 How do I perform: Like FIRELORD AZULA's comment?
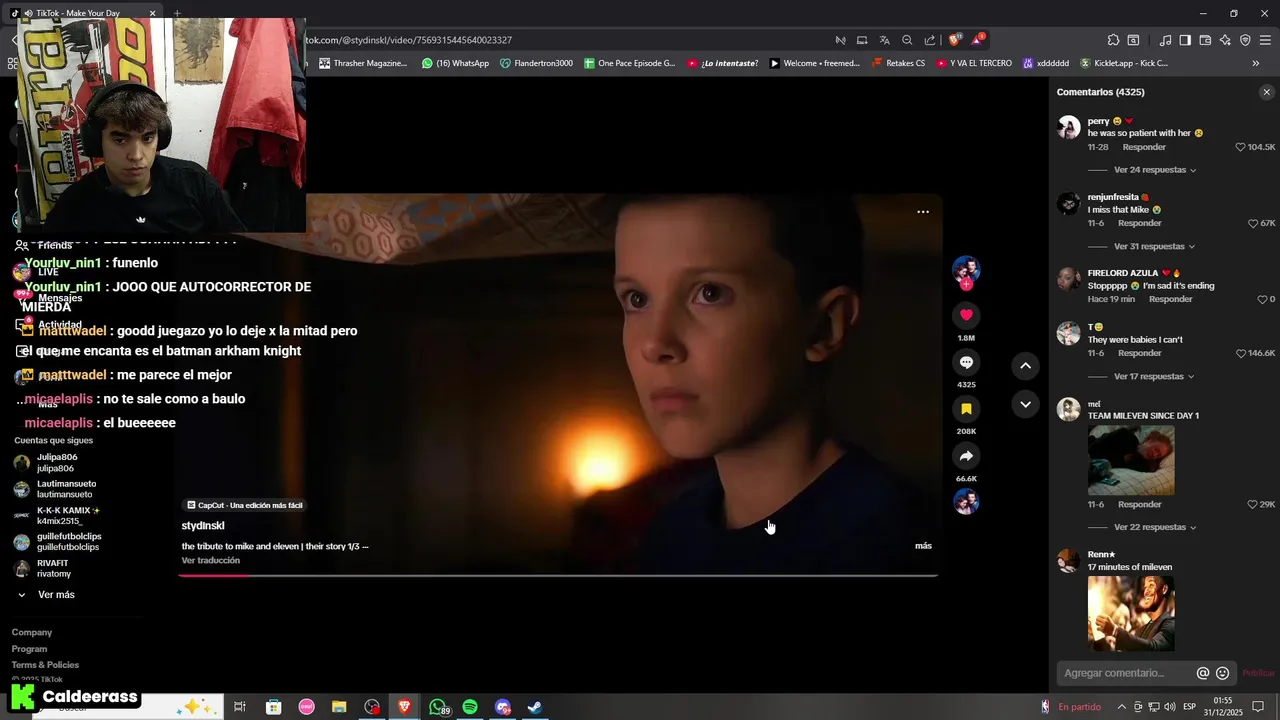pyautogui.click(x=1262, y=299)
